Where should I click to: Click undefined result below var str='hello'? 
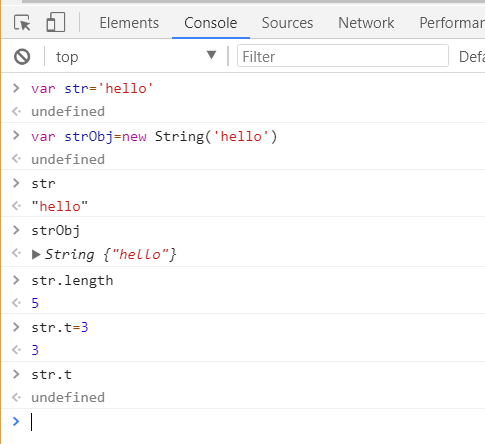(68, 111)
